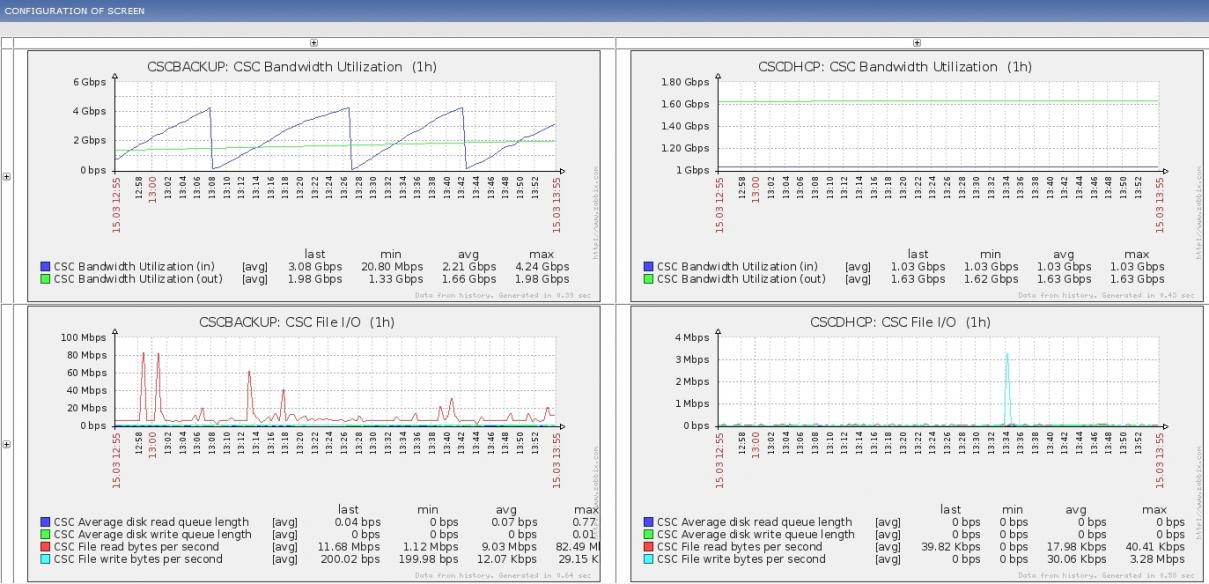Click the '30.06 Kbps' avg value
Image resolution: width=1209 pixels, height=584 pixels.
coord(1075,560)
